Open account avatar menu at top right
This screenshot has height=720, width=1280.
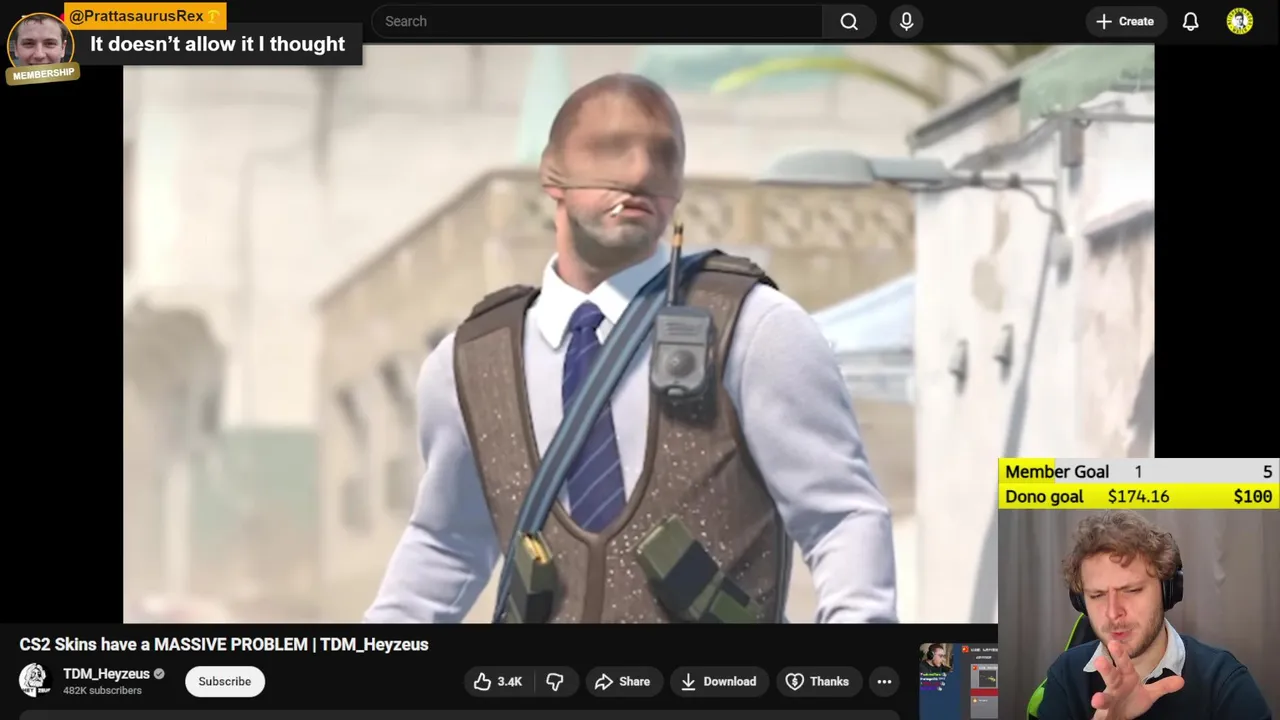1239,21
